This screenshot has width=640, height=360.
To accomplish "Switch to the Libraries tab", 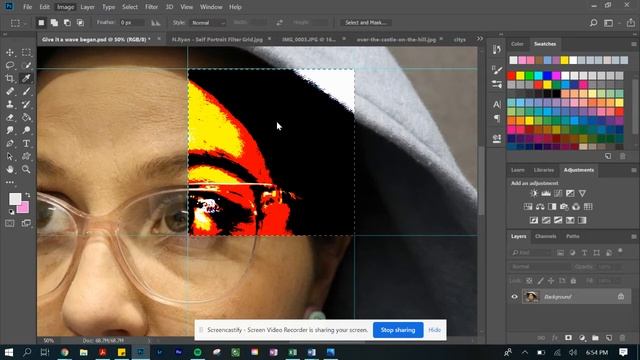I will pyautogui.click(x=544, y=170).
